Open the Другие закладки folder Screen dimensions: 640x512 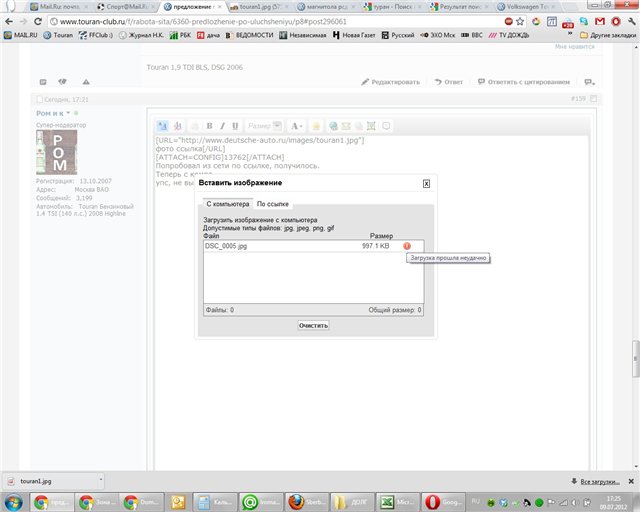point(608,35)
